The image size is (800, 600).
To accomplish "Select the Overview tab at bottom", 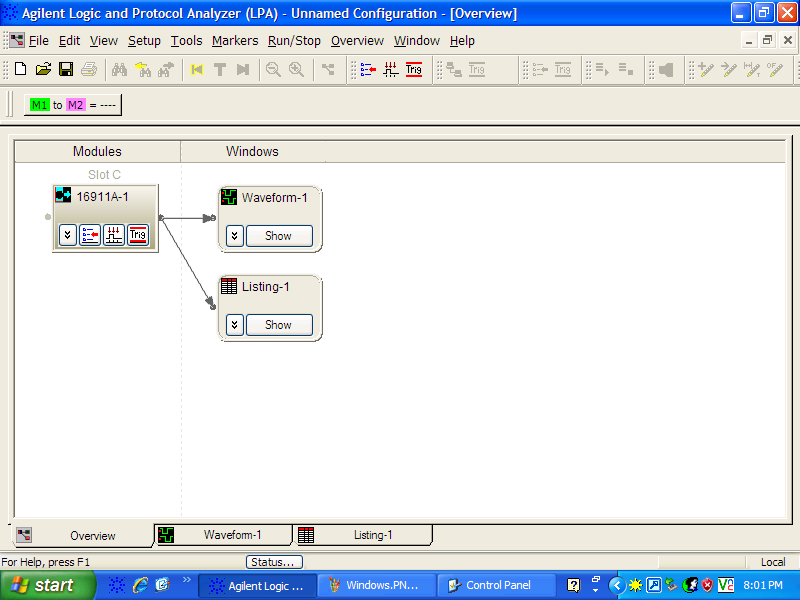I will point(83,536).
